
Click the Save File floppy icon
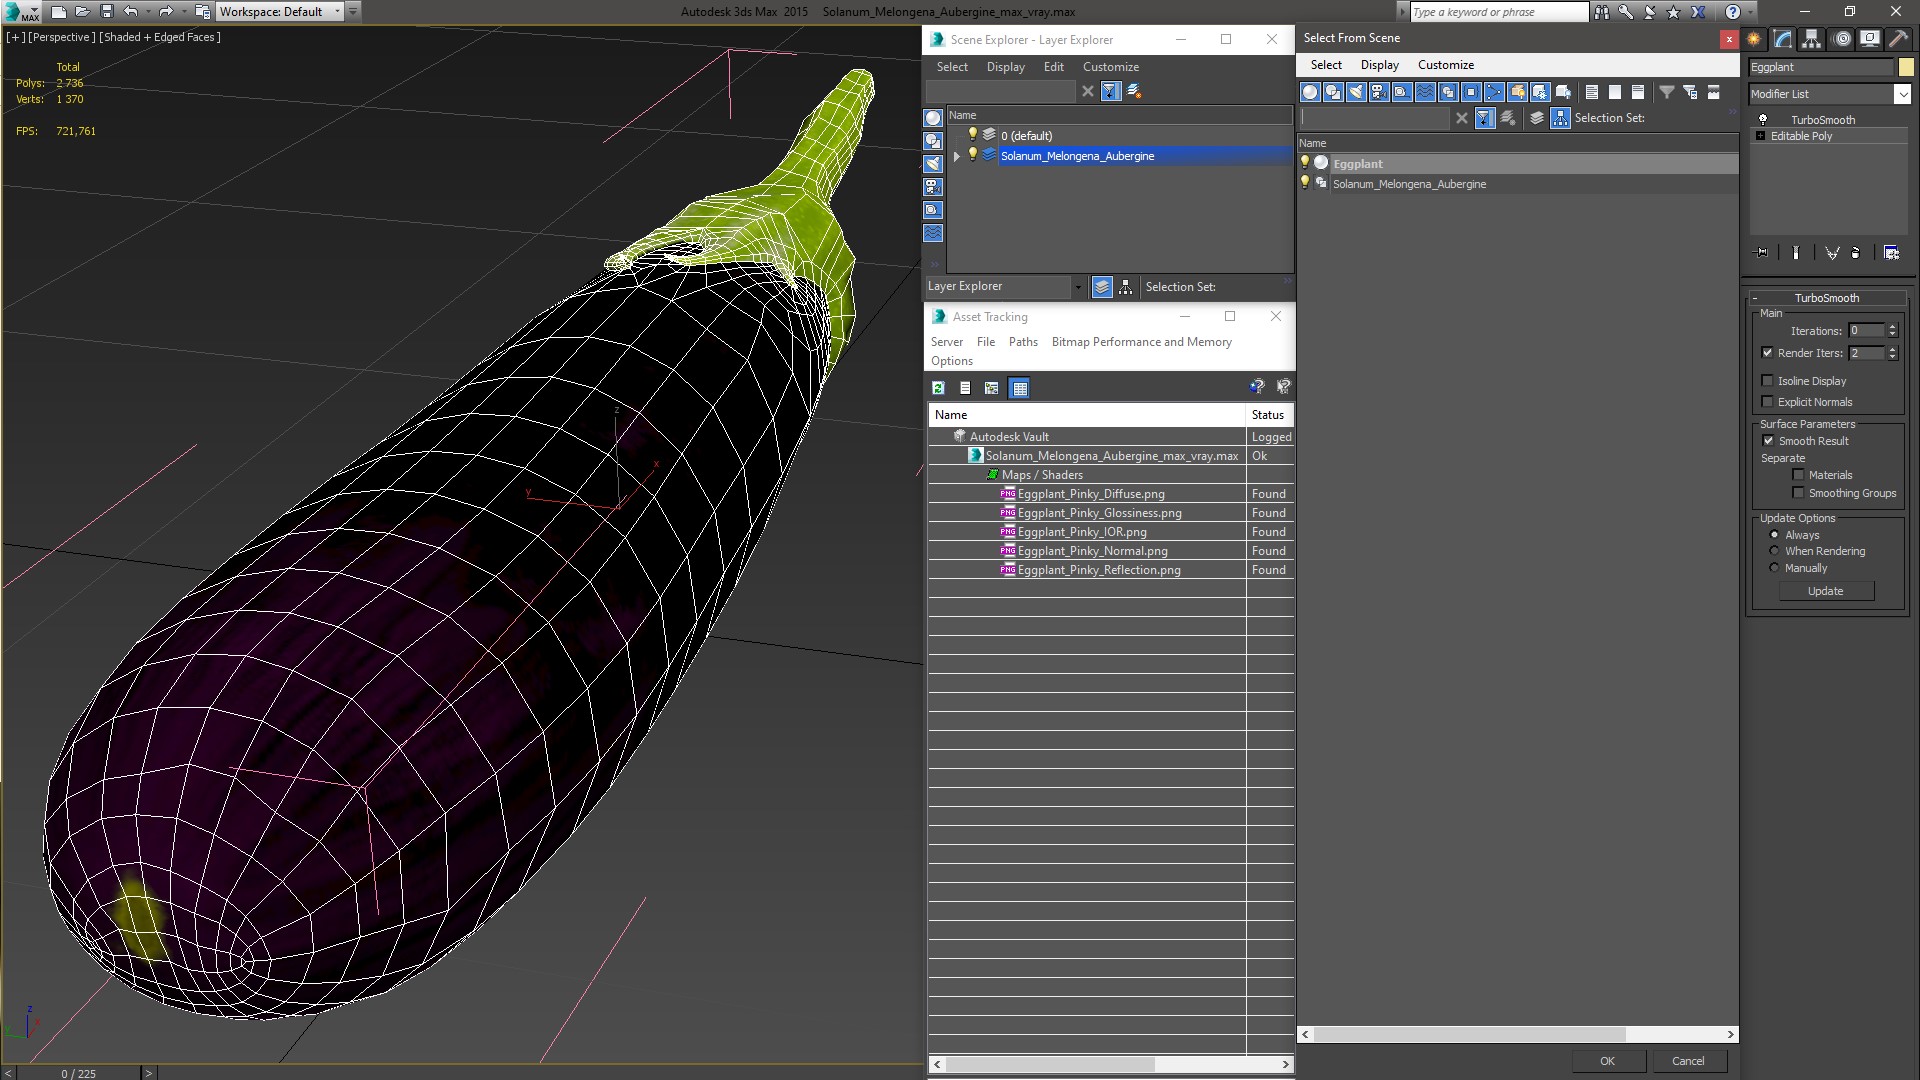tap(107, 12)
